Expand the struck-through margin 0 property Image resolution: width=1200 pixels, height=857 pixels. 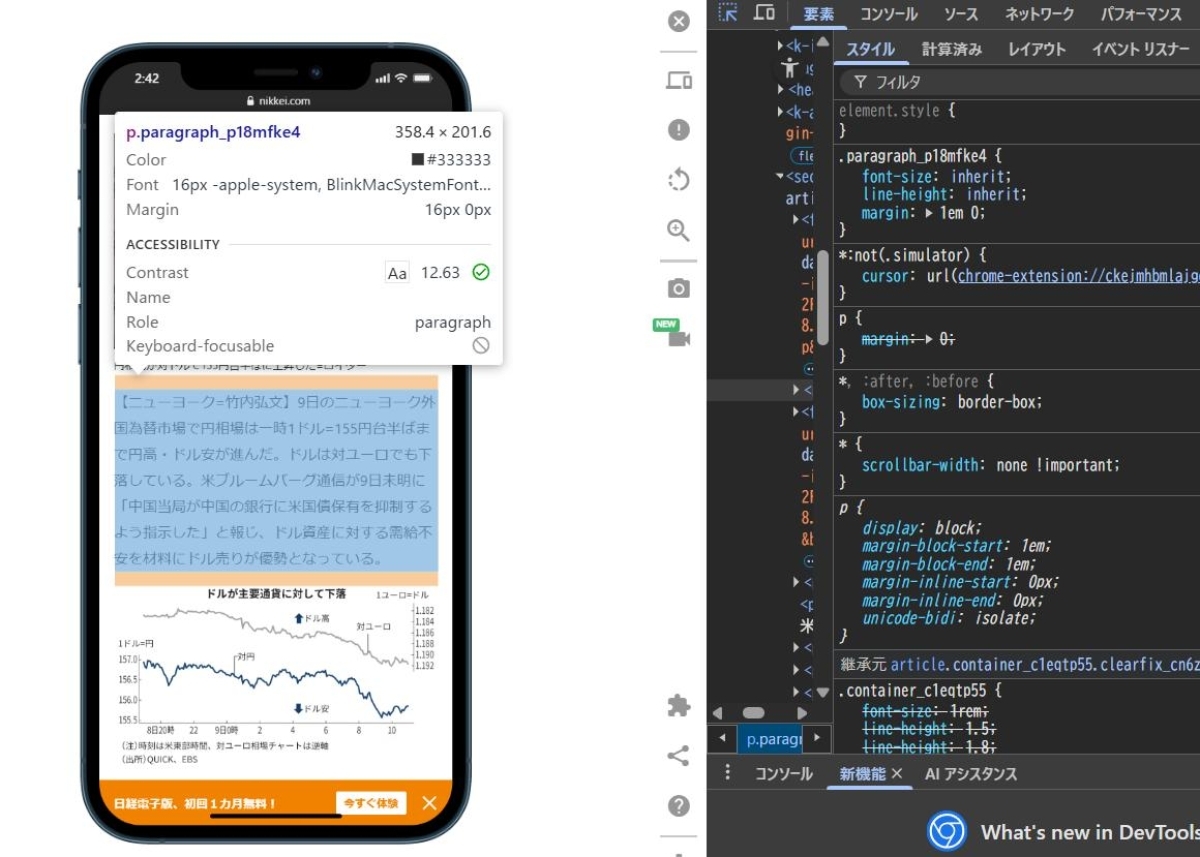(x=928, y=339)
